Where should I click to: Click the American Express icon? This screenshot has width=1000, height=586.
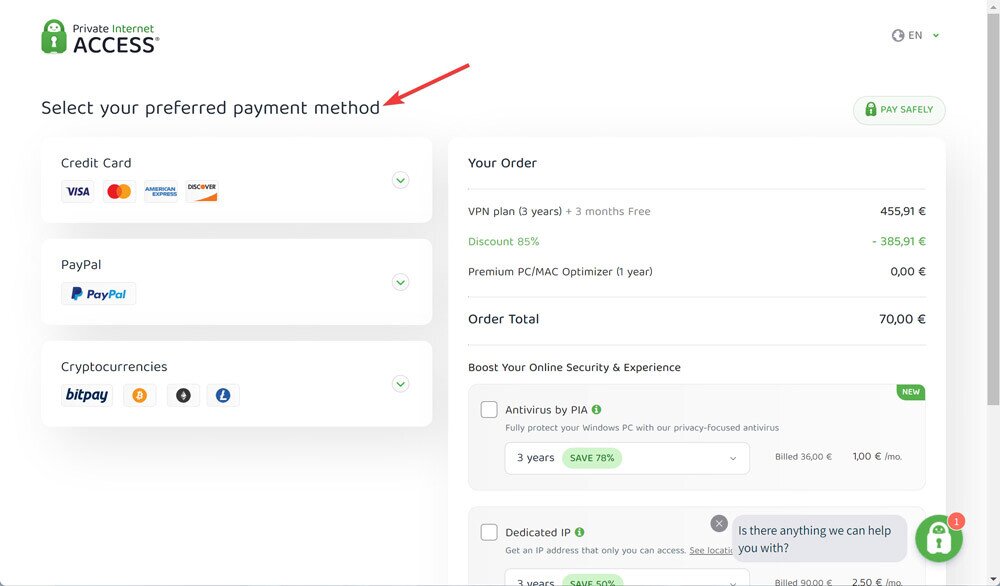(161, 191)
